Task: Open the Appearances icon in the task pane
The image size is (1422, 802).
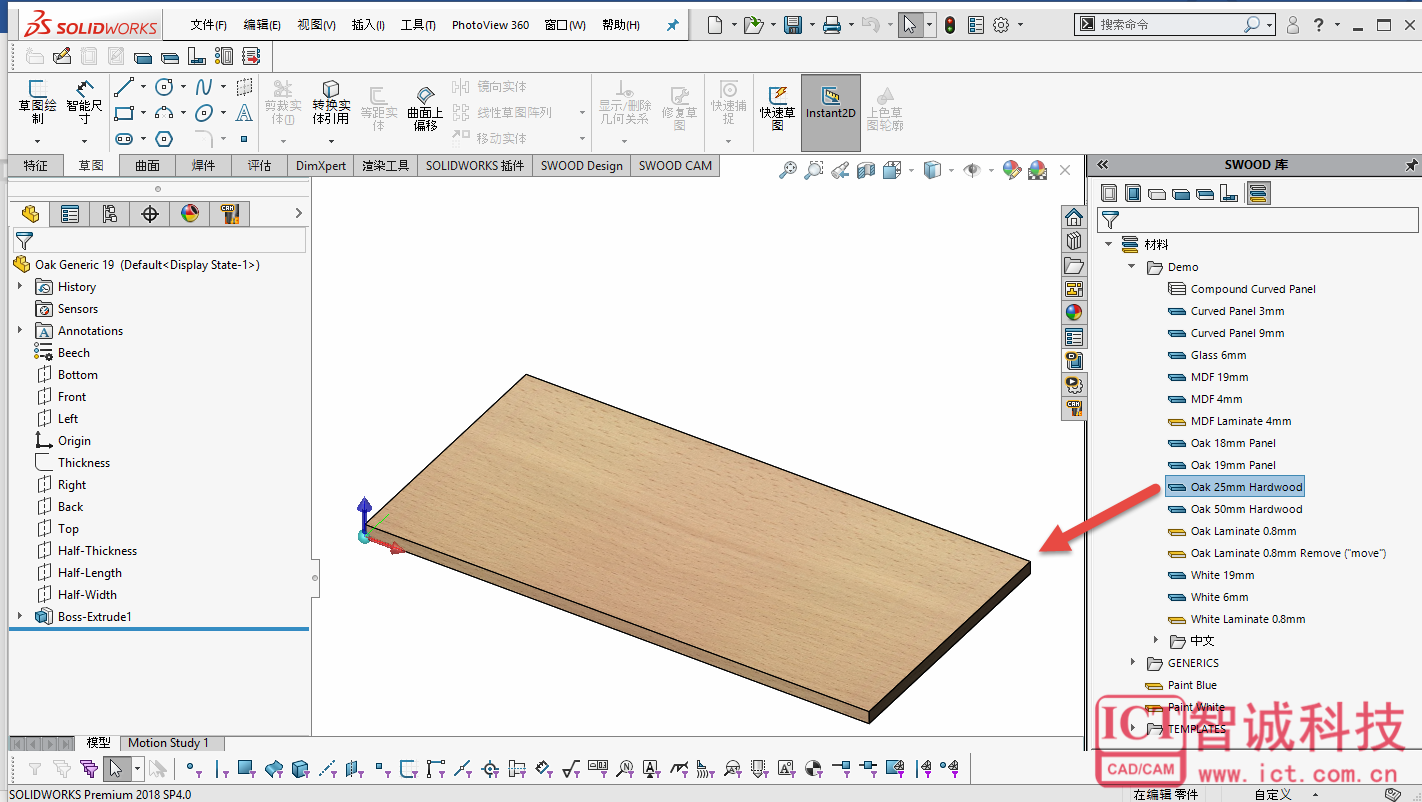Action: (x=1074, y=313)
